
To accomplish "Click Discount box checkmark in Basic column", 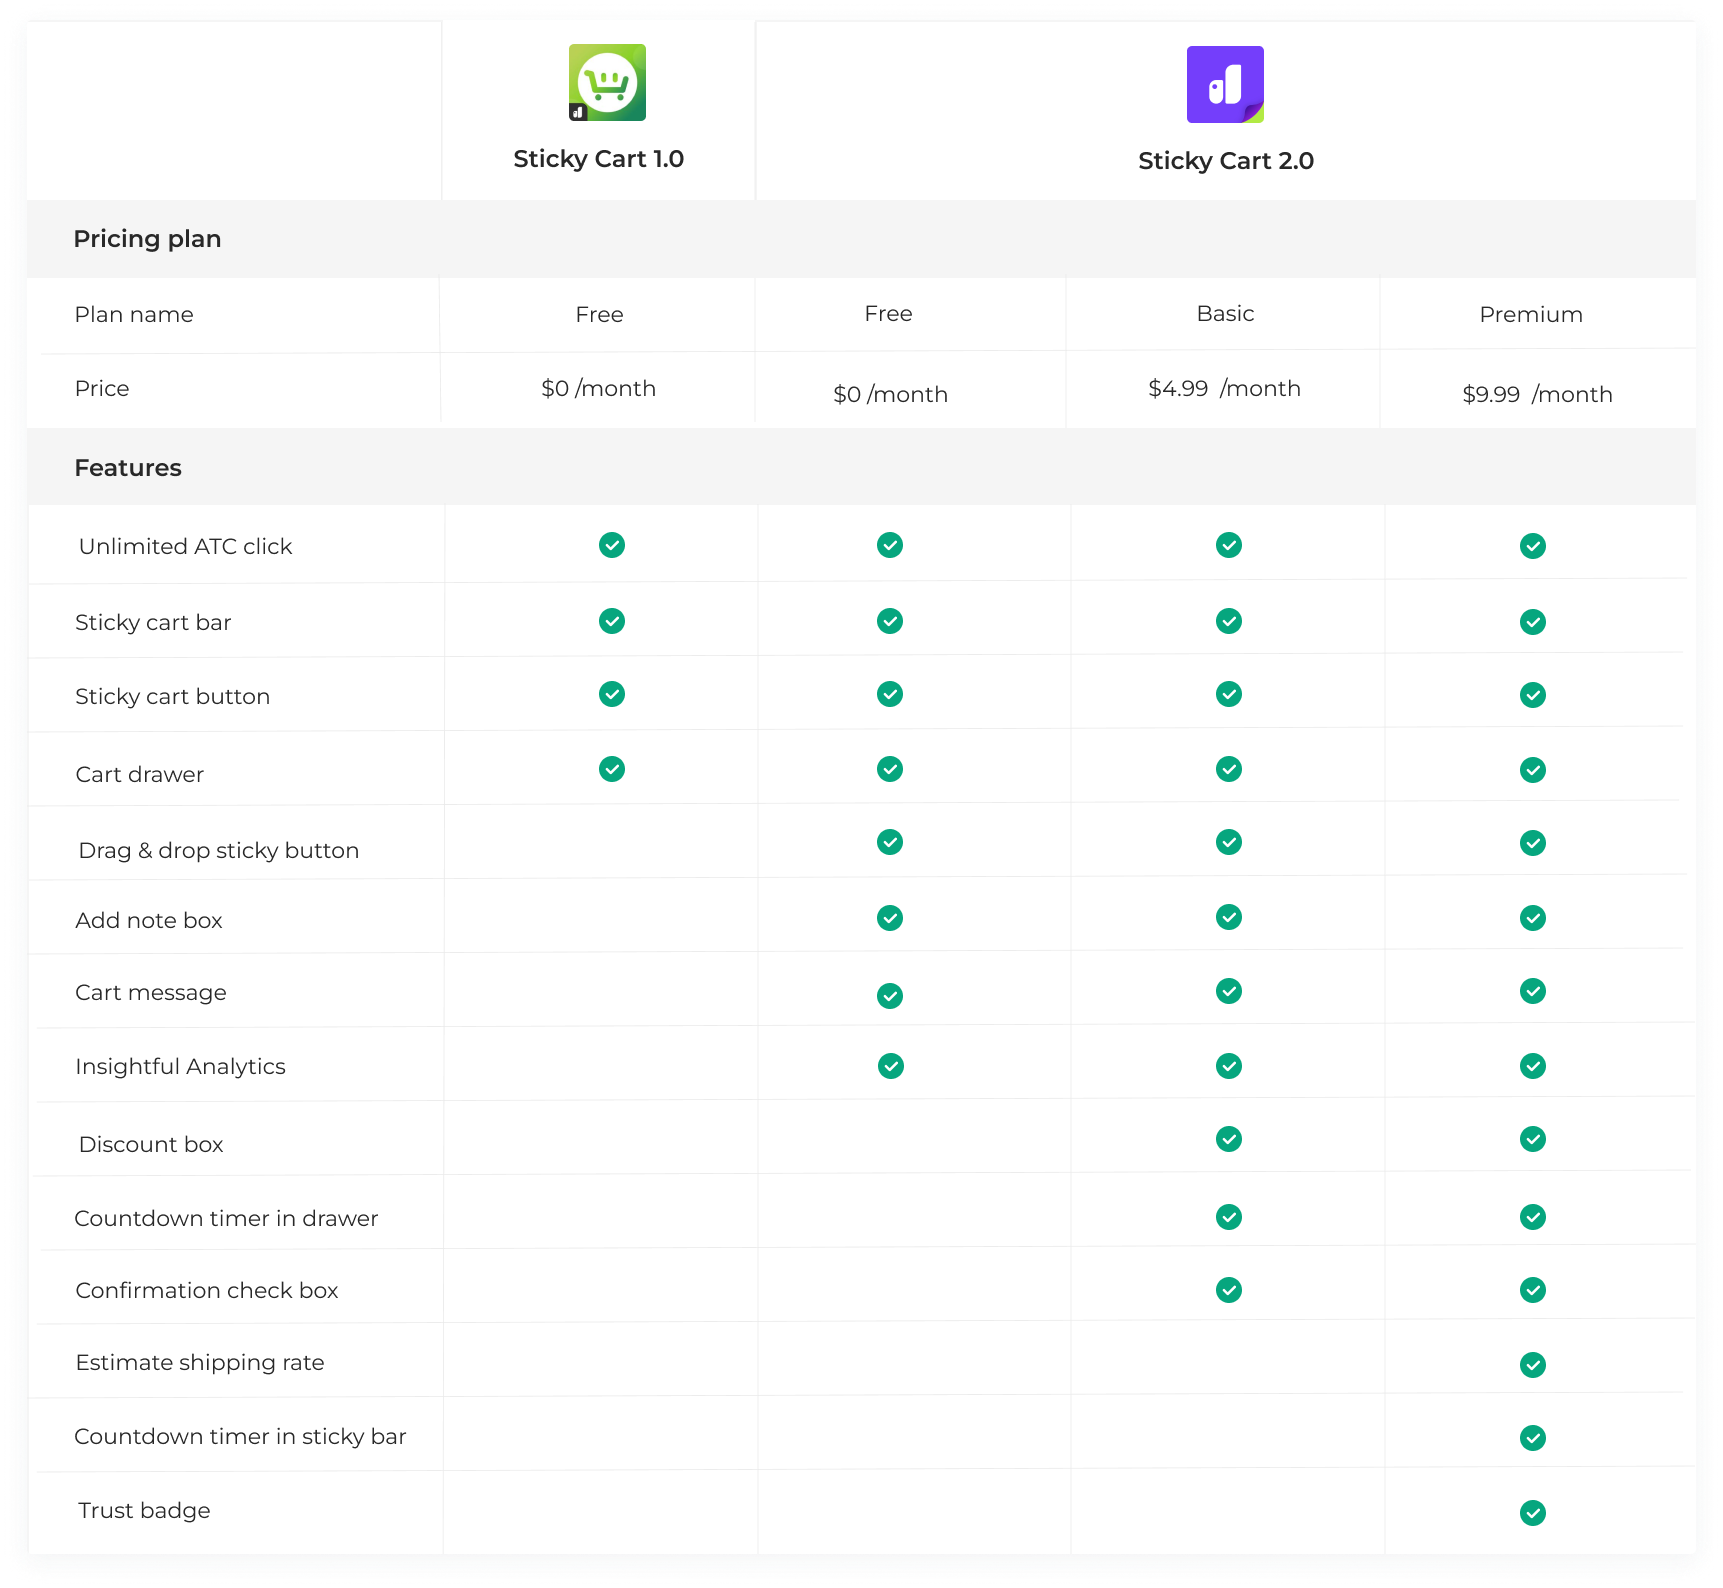I will pyautogui.click(x=1229, y=1139).
